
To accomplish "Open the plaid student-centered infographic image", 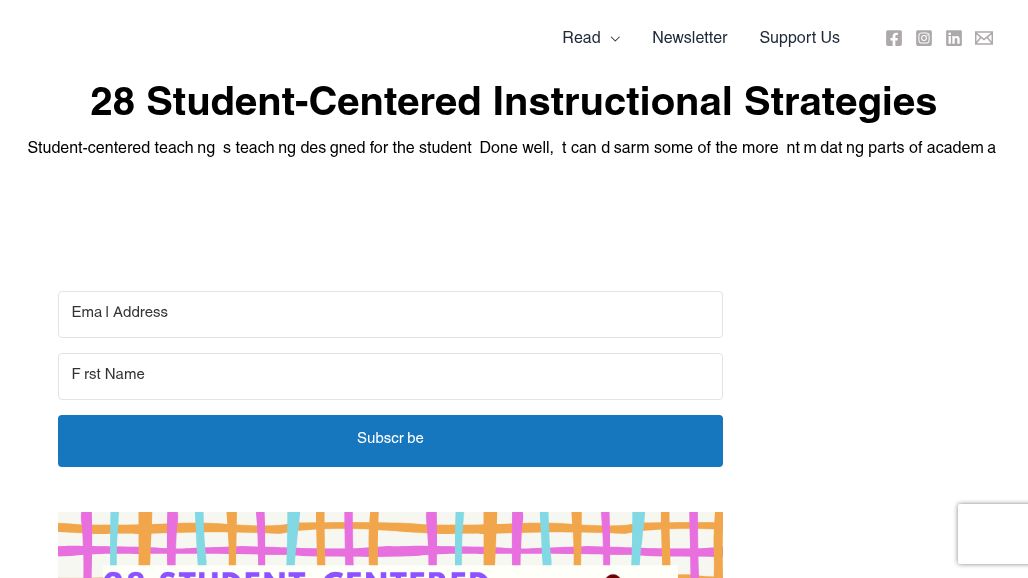I will [390, 545].
